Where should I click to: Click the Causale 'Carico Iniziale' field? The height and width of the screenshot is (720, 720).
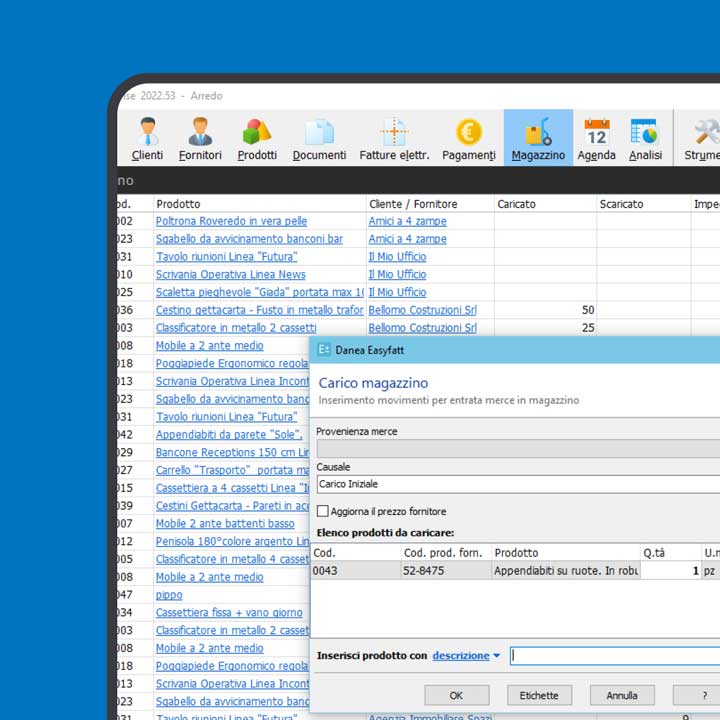tap(518, 484)
